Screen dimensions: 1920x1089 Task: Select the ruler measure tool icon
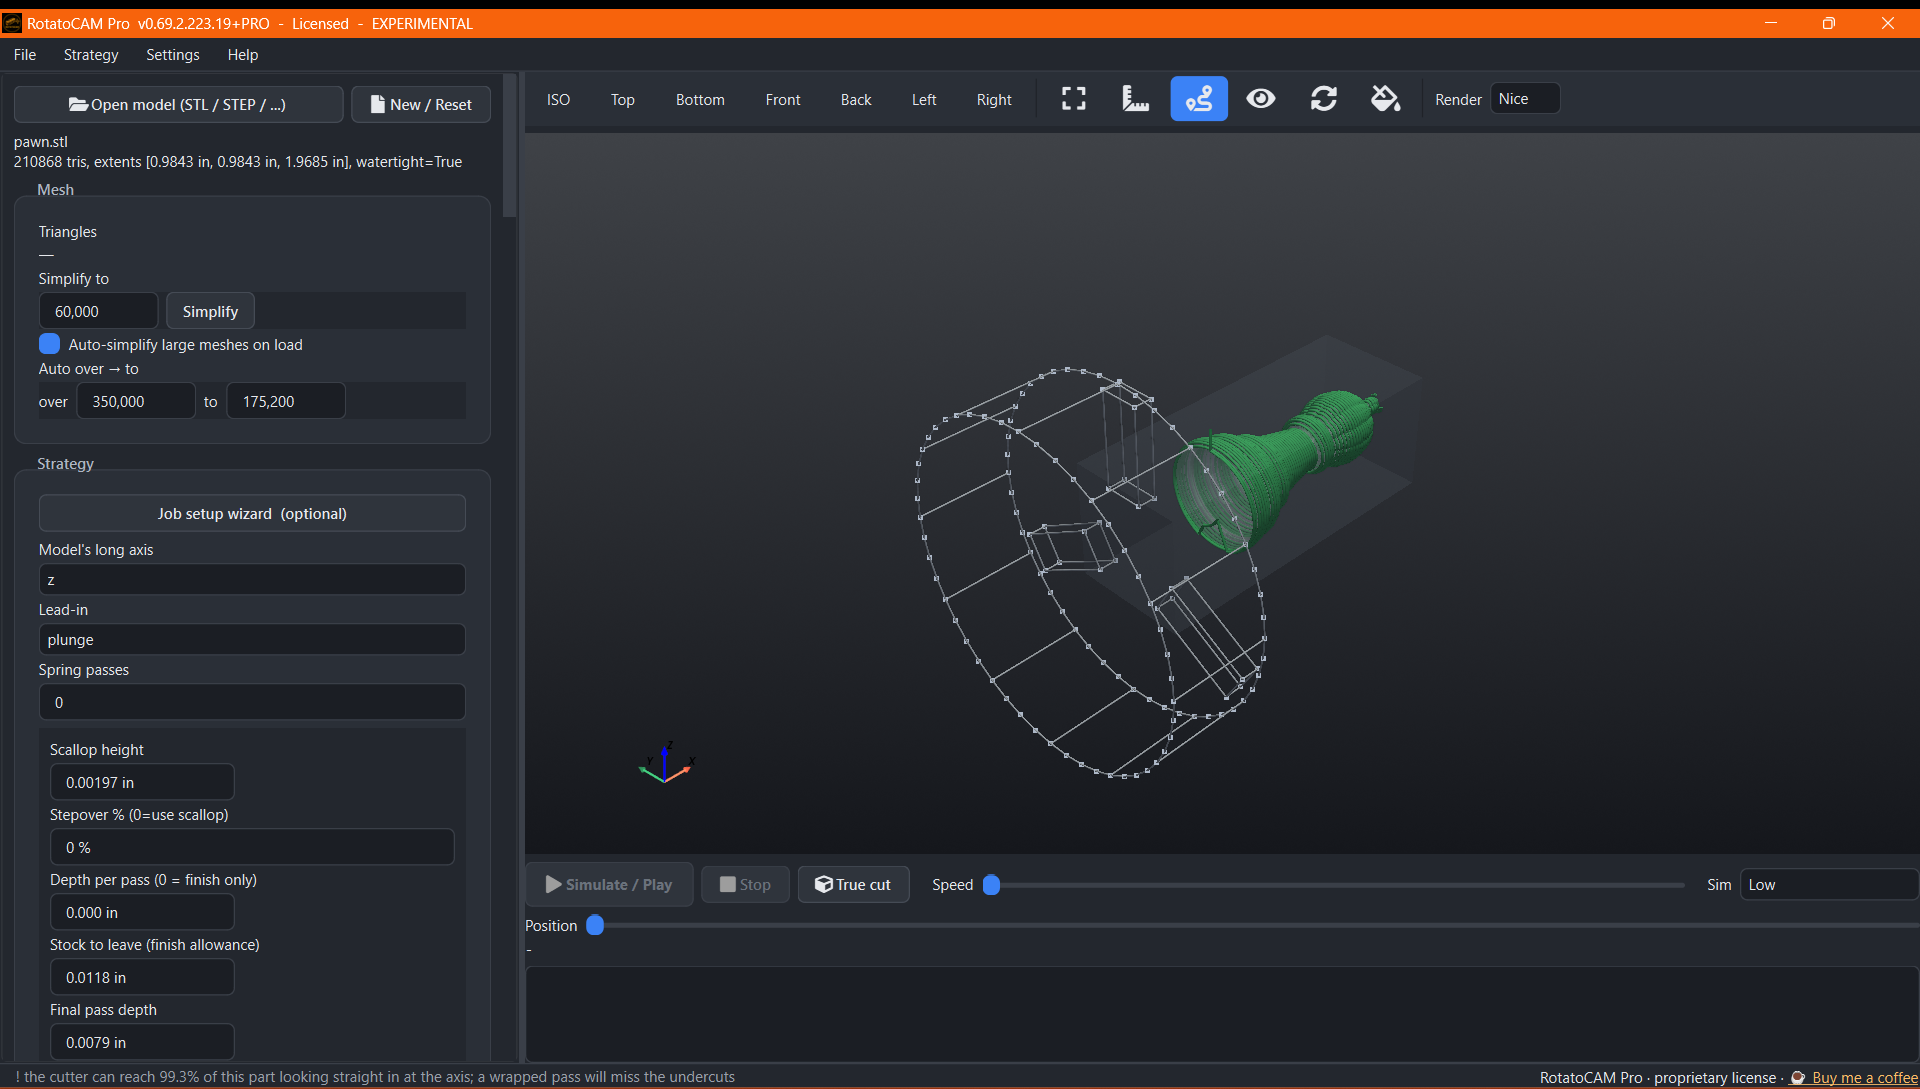[1136, 99]
